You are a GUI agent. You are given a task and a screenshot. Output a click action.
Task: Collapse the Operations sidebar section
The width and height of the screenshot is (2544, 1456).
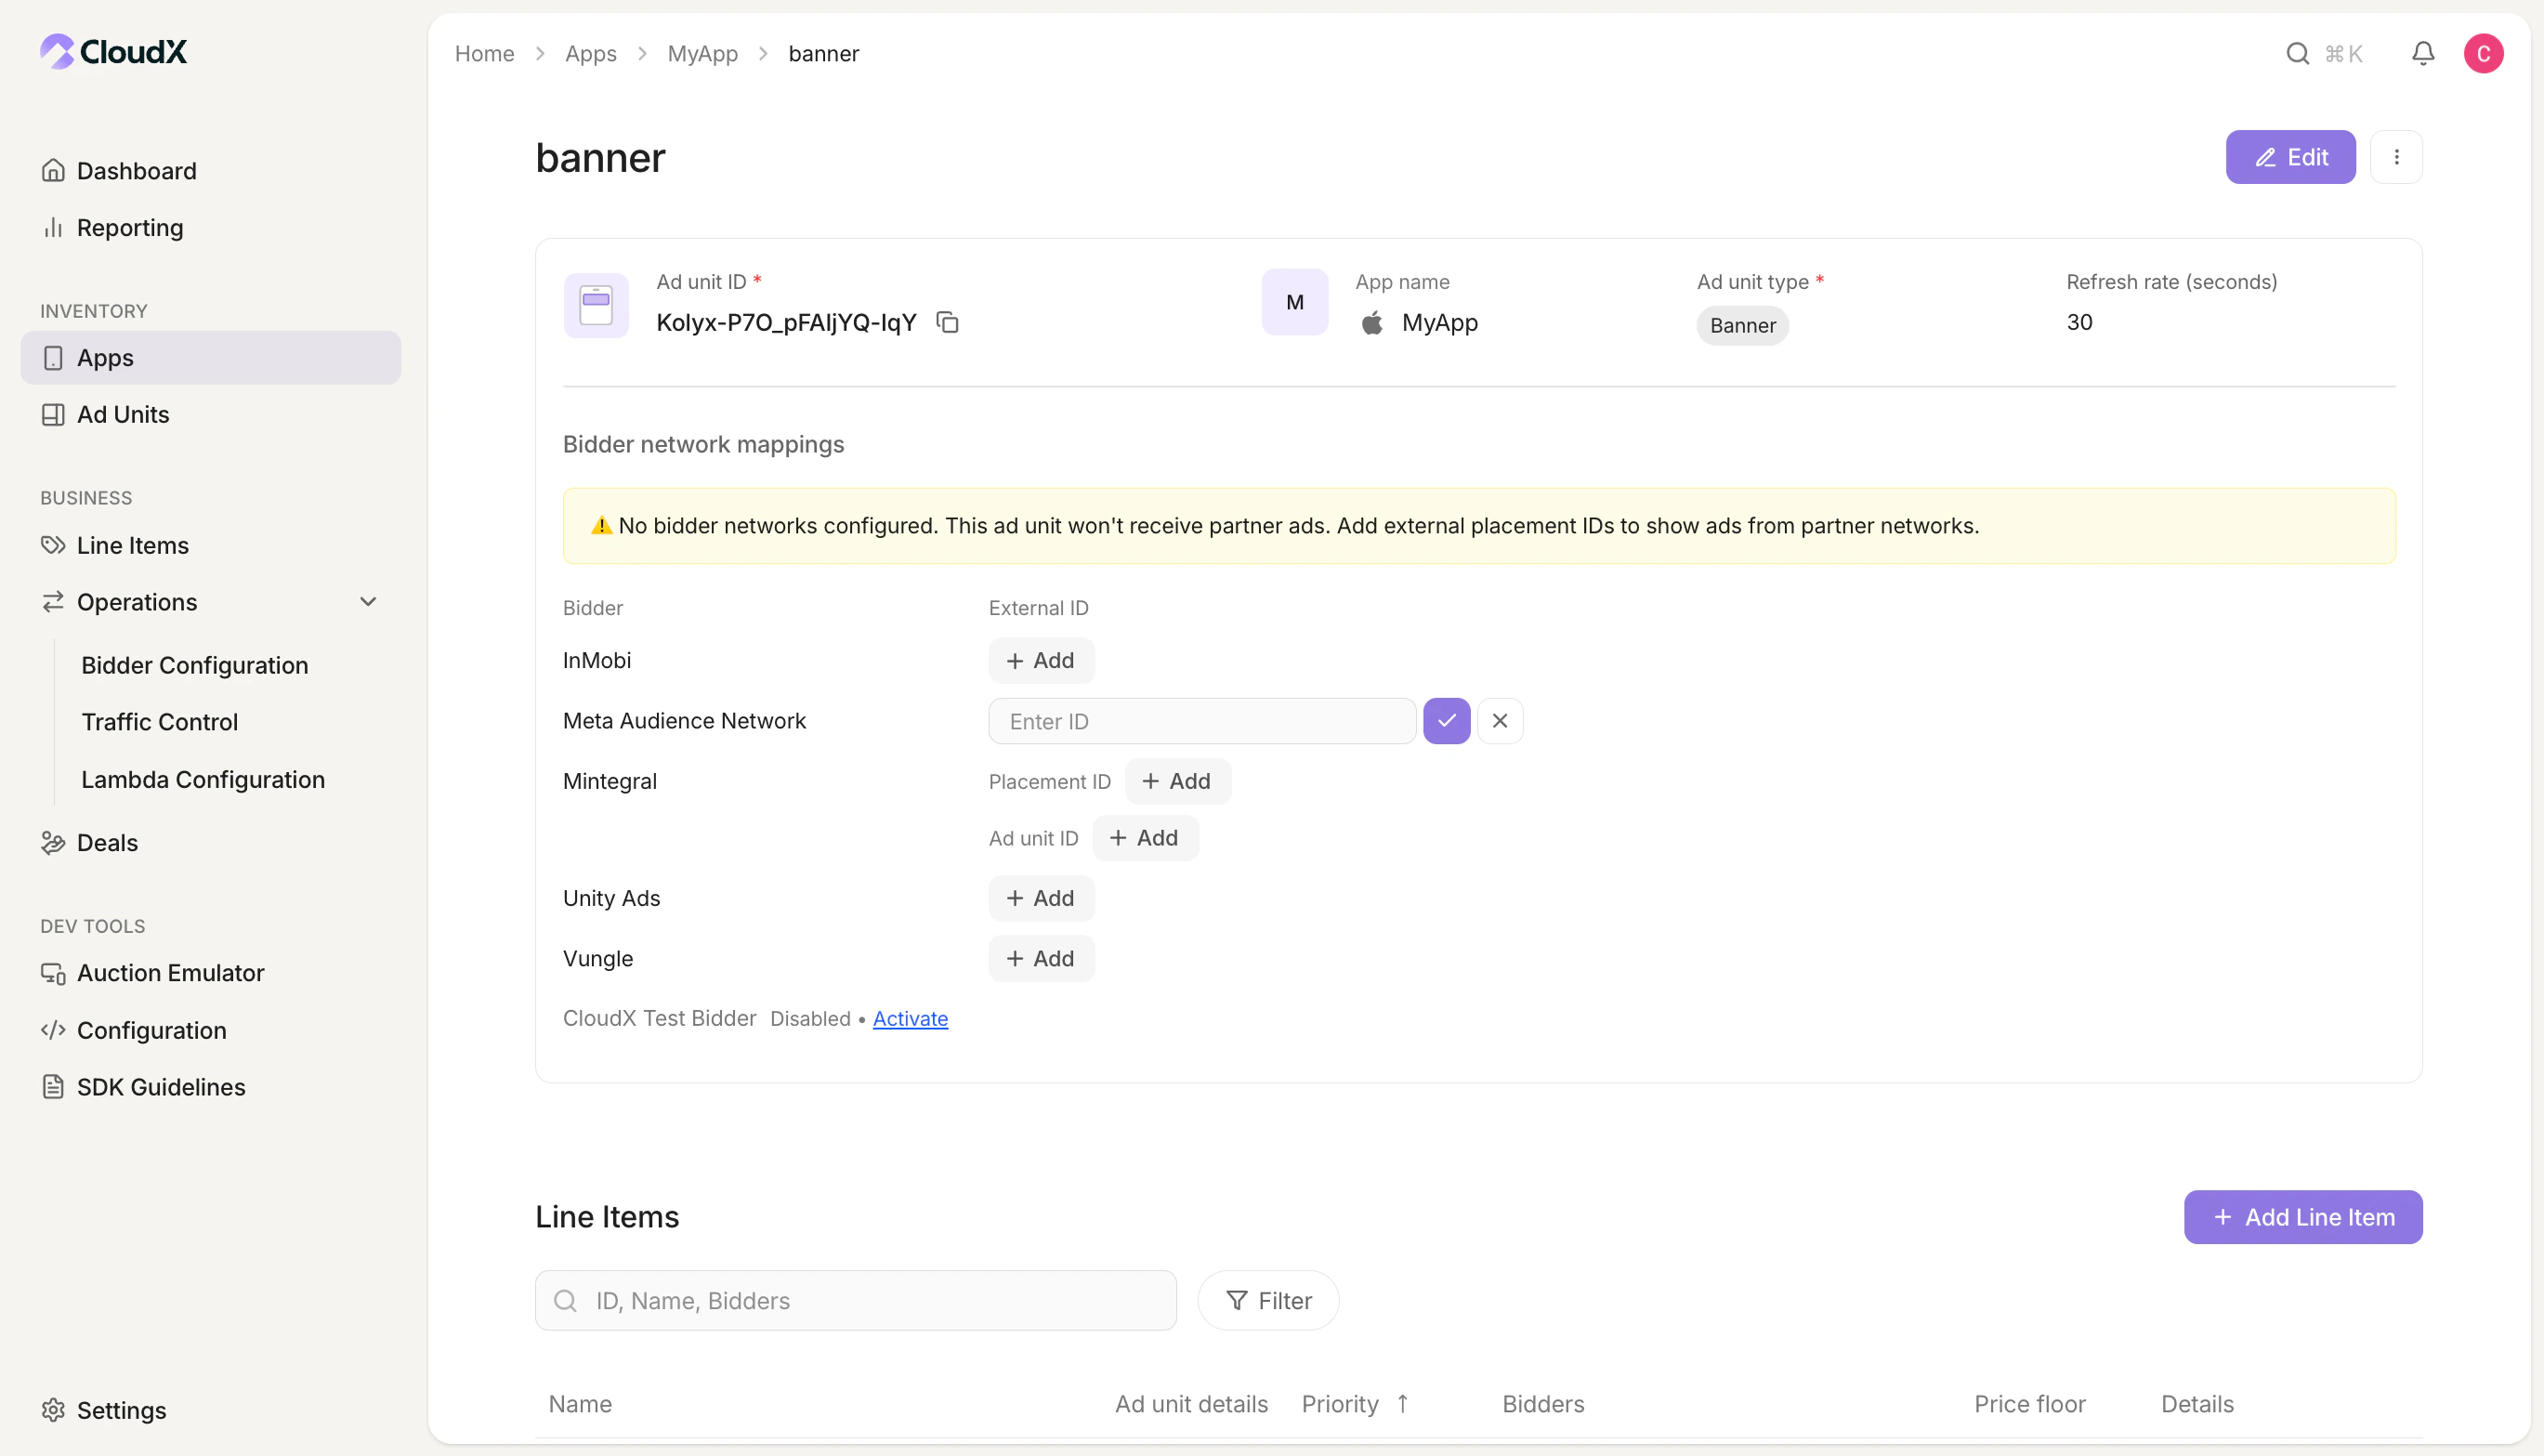(368, 602)
